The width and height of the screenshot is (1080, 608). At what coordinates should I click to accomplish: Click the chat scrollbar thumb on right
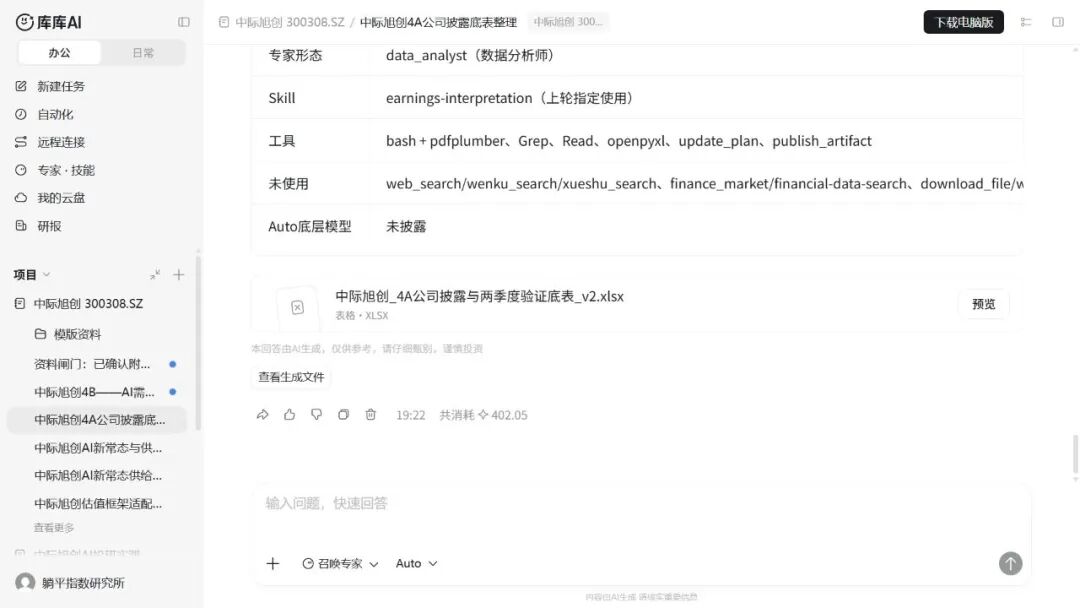tap(1075, 454)
